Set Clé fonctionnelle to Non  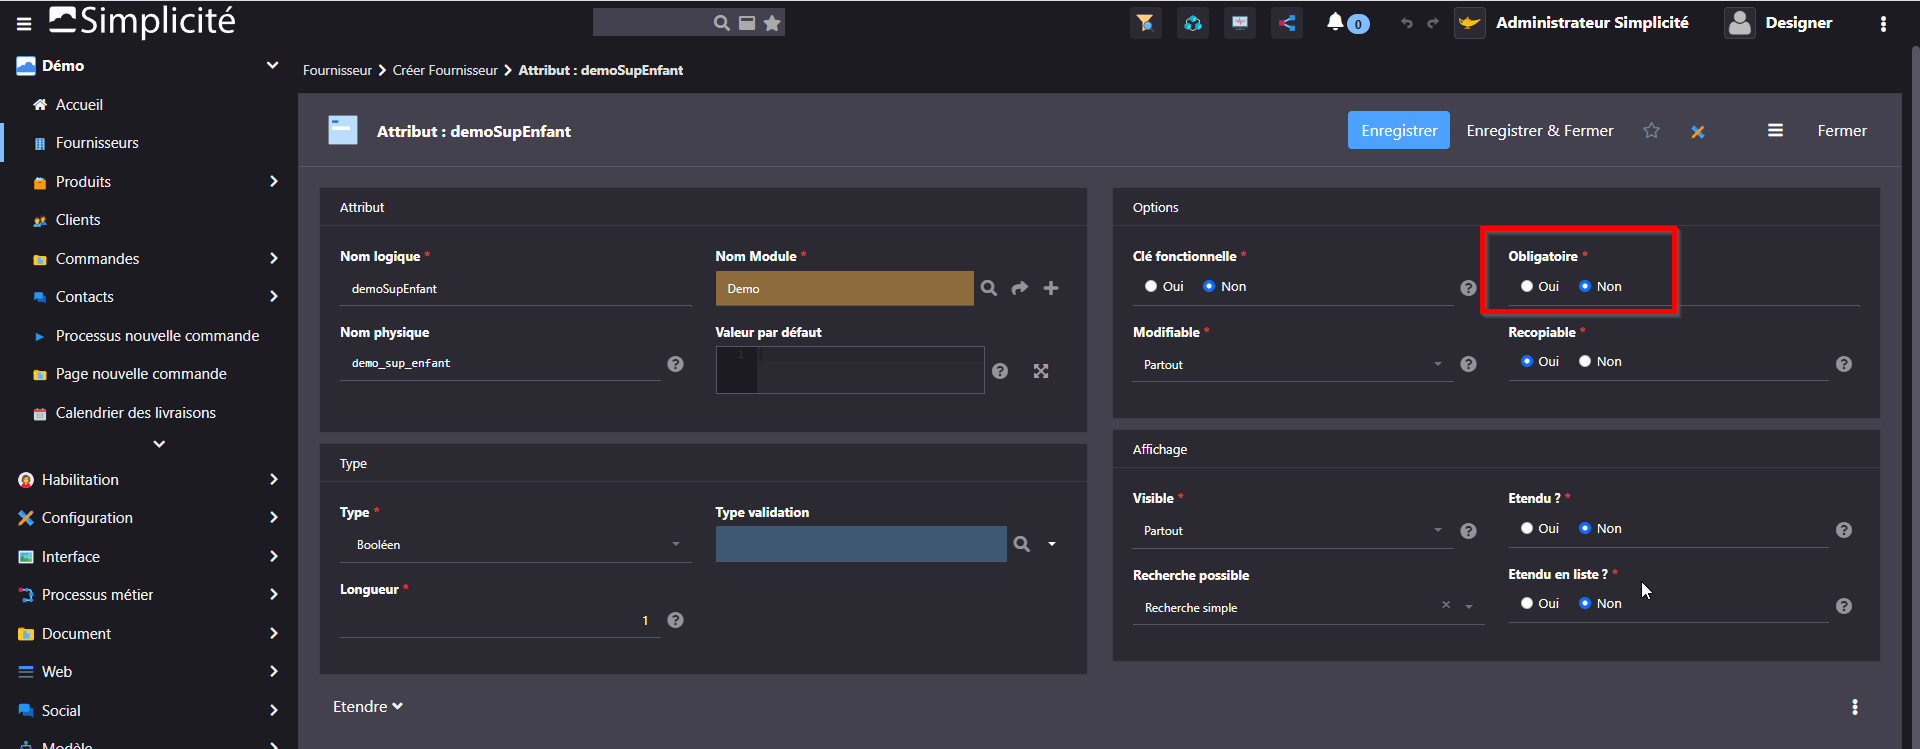(x=1209, y=286)
